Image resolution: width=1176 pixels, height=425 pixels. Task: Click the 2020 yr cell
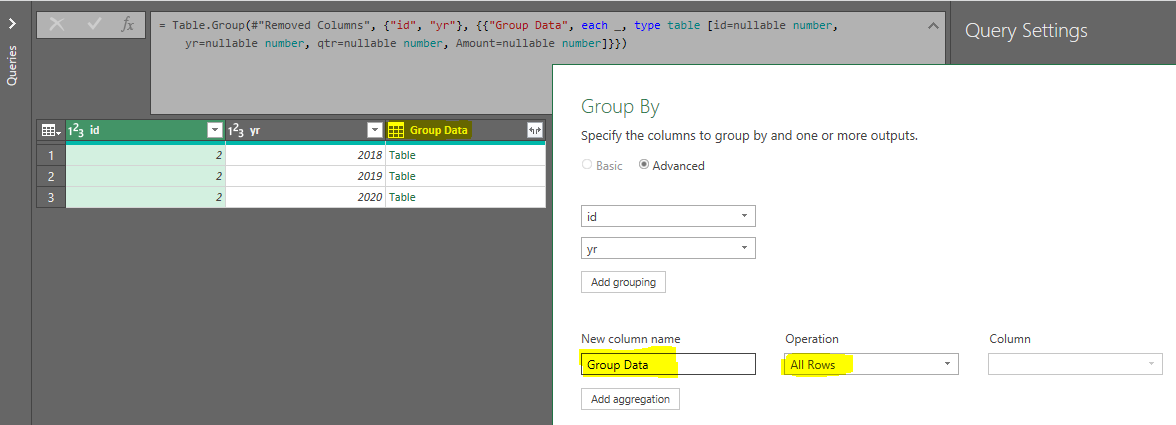pyautogui.click(x=305, y=197)
